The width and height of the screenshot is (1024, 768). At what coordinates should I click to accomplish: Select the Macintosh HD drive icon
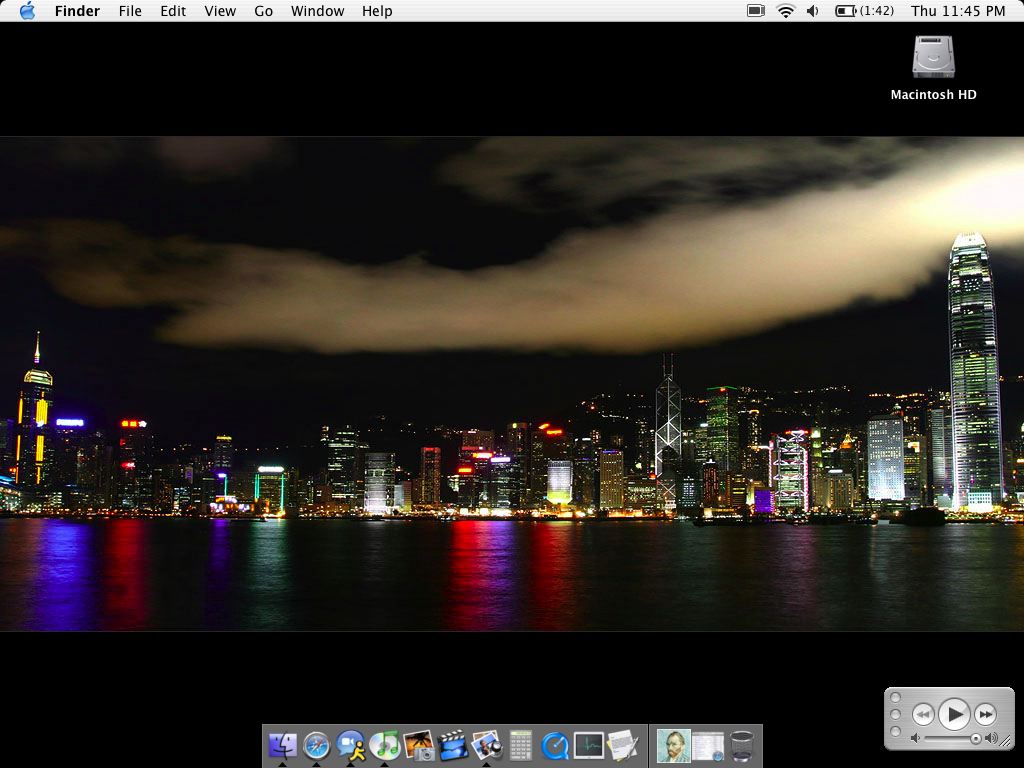tap(933, 58)
